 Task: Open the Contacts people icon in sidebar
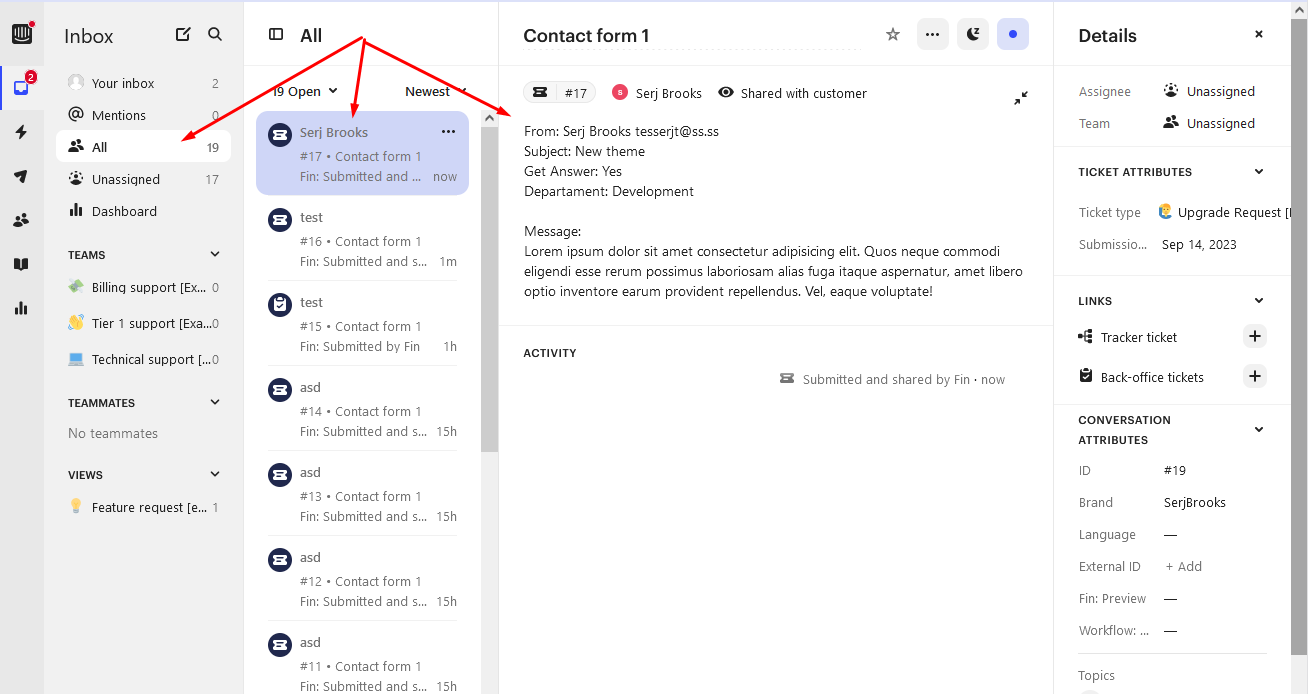coord(21,220)
